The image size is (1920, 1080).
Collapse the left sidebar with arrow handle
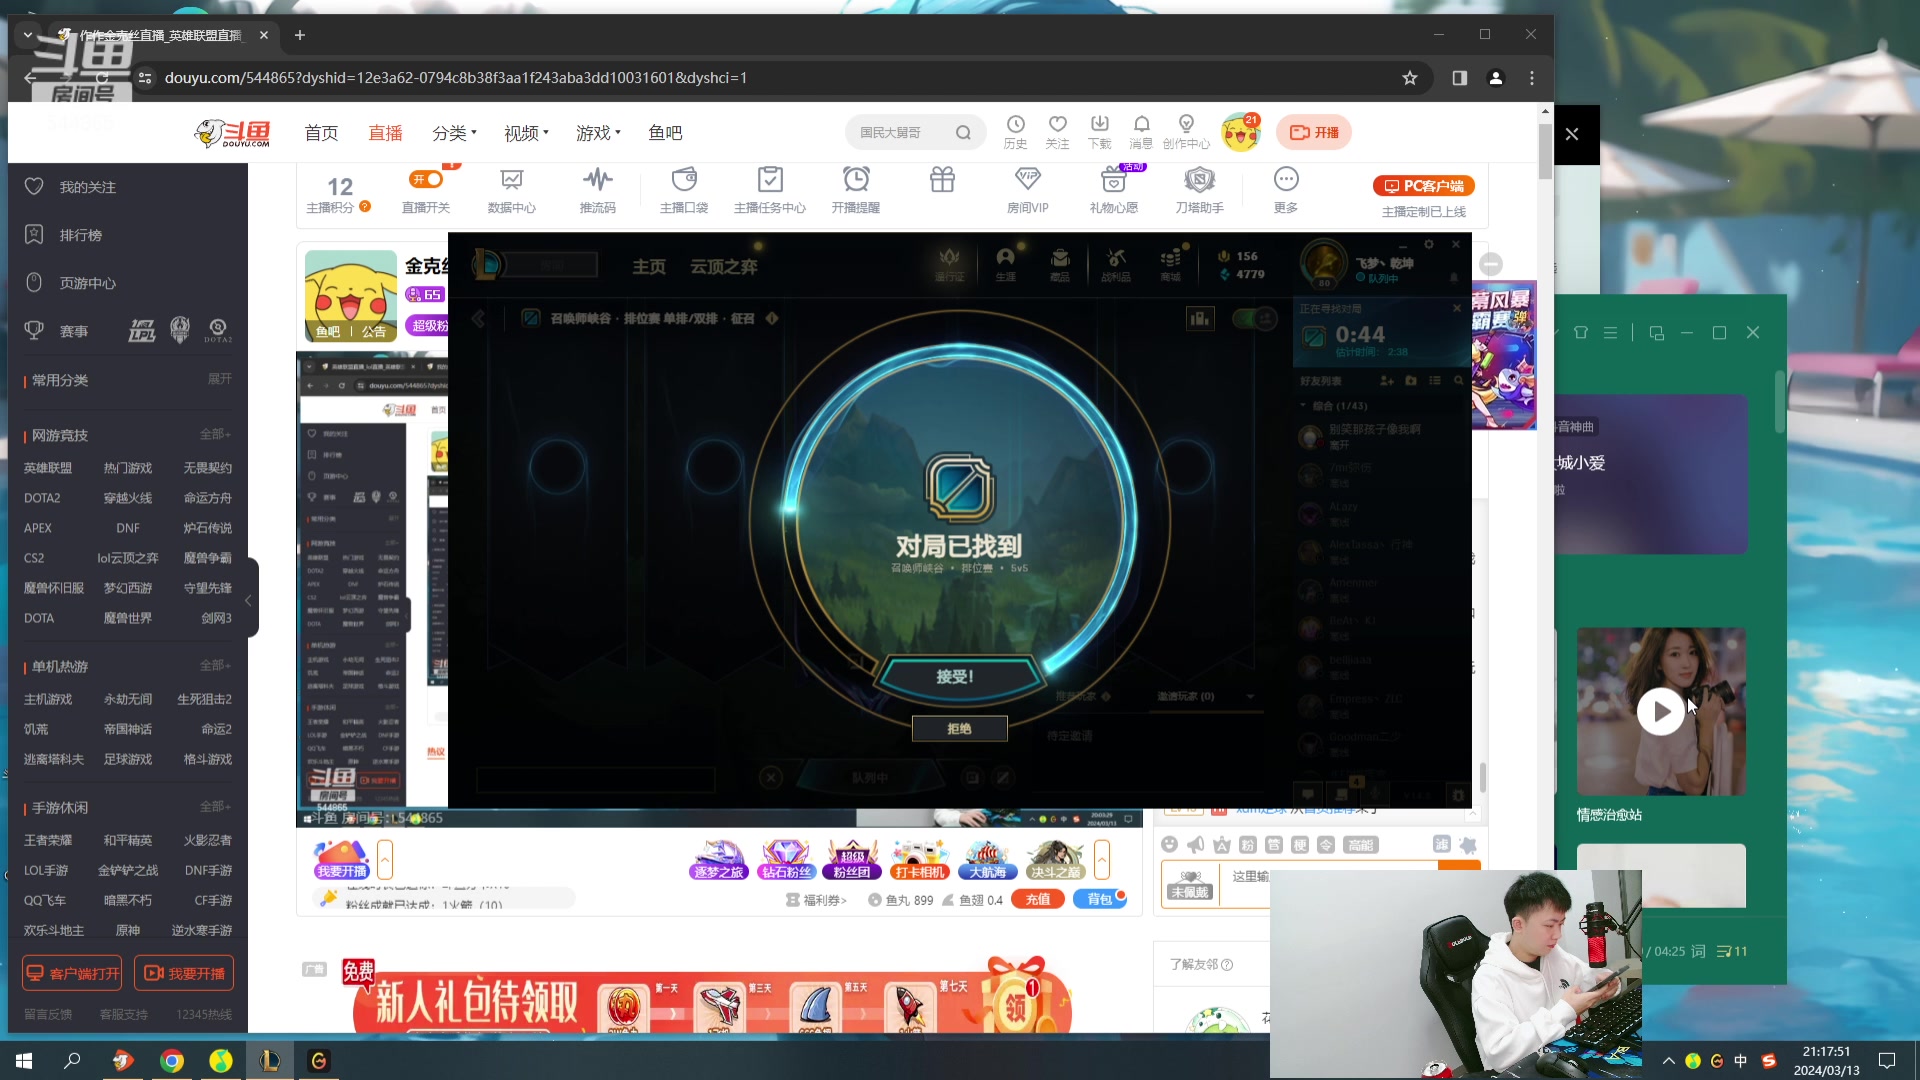pyautogui.click(x=249, y=600)
